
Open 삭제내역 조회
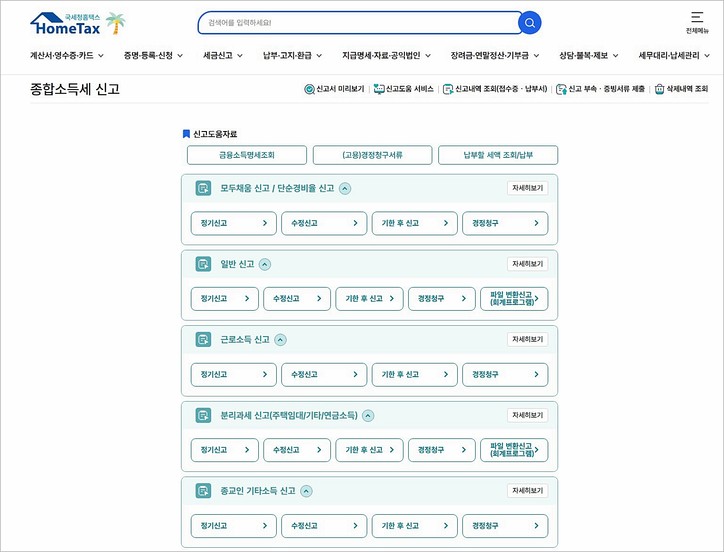coord(680,89)
